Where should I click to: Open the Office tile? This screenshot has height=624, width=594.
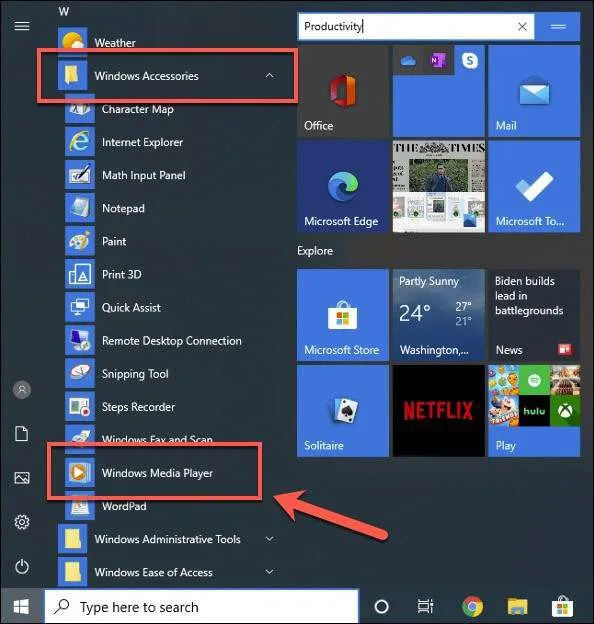click(x=343, y=91)
